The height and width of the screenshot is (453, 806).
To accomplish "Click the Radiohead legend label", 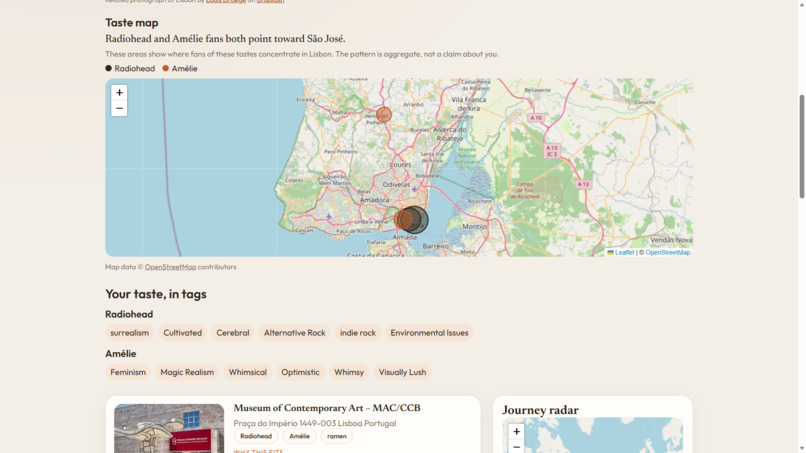I will point(135,68).
